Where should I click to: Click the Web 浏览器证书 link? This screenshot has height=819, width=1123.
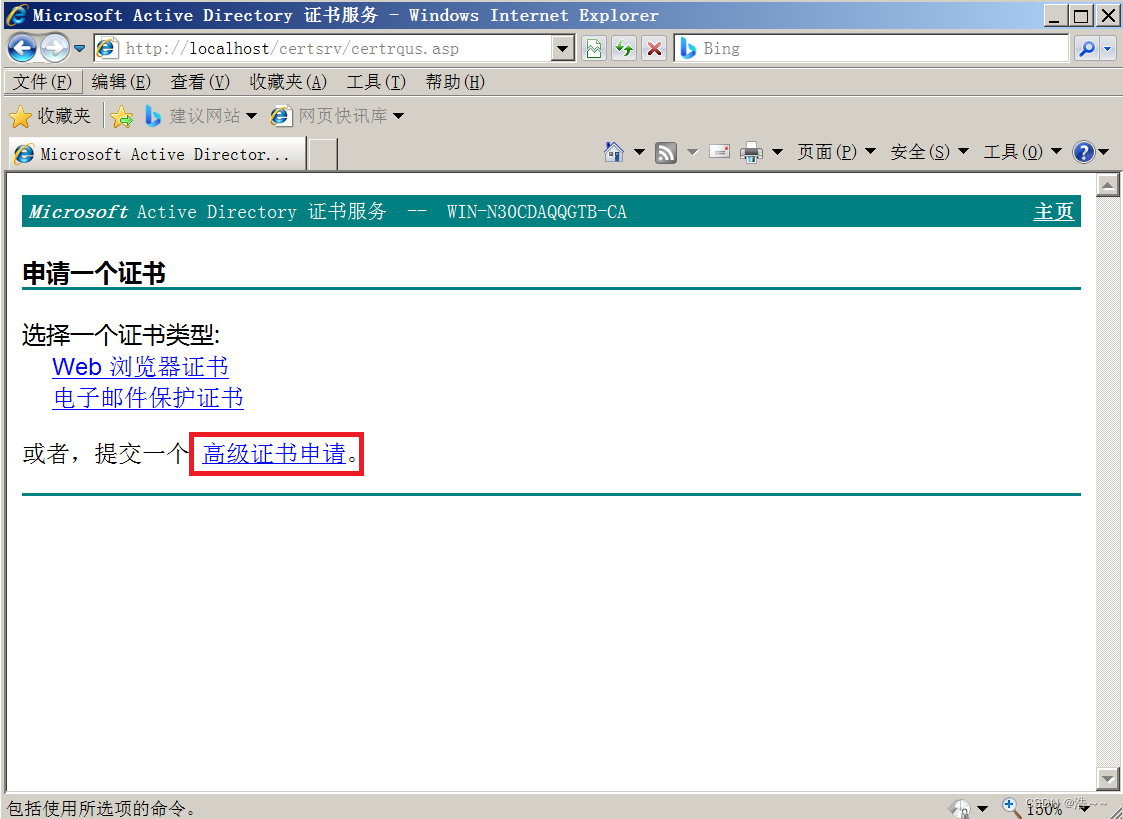pyautogui.click(x=140, y=367)
